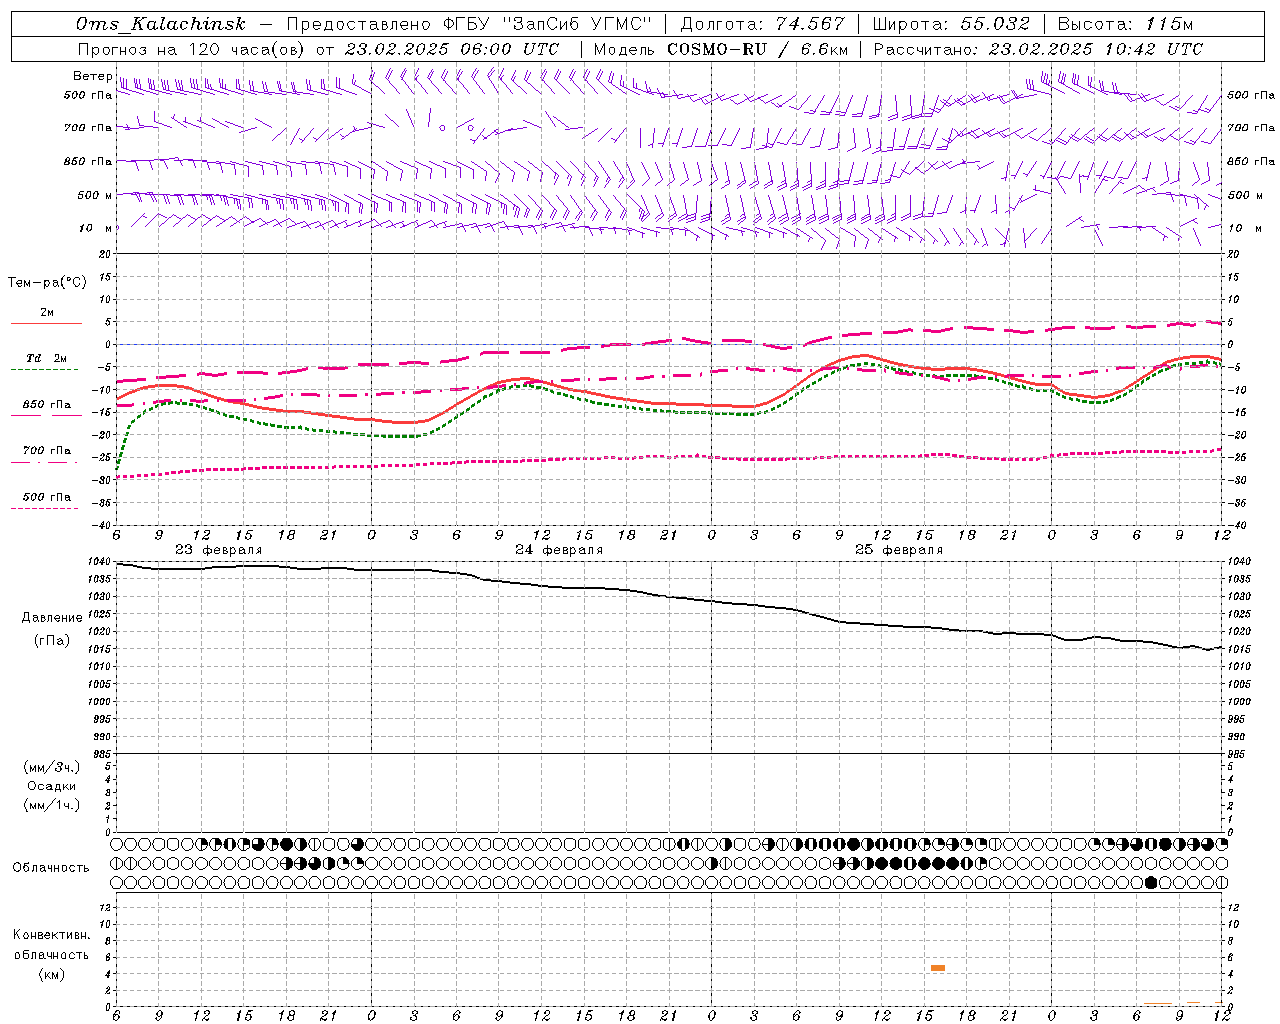Select the 'Долгота: 74.567' longitude value
The width and height of the screenshot is (1280, 1024).
click(x=763, y=25)
